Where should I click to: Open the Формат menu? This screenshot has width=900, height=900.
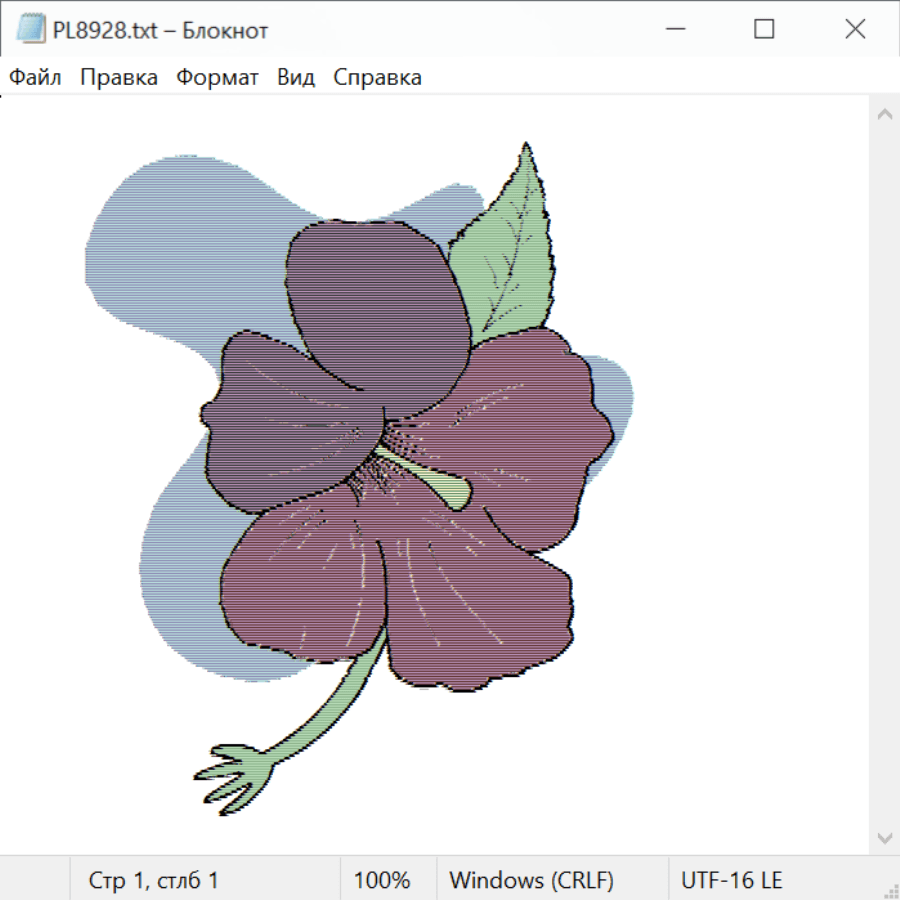click(217, 78)
